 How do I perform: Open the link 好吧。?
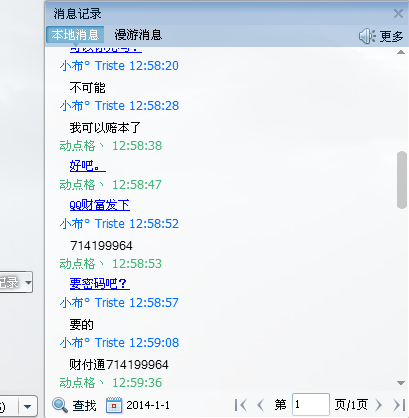point(88,165)
